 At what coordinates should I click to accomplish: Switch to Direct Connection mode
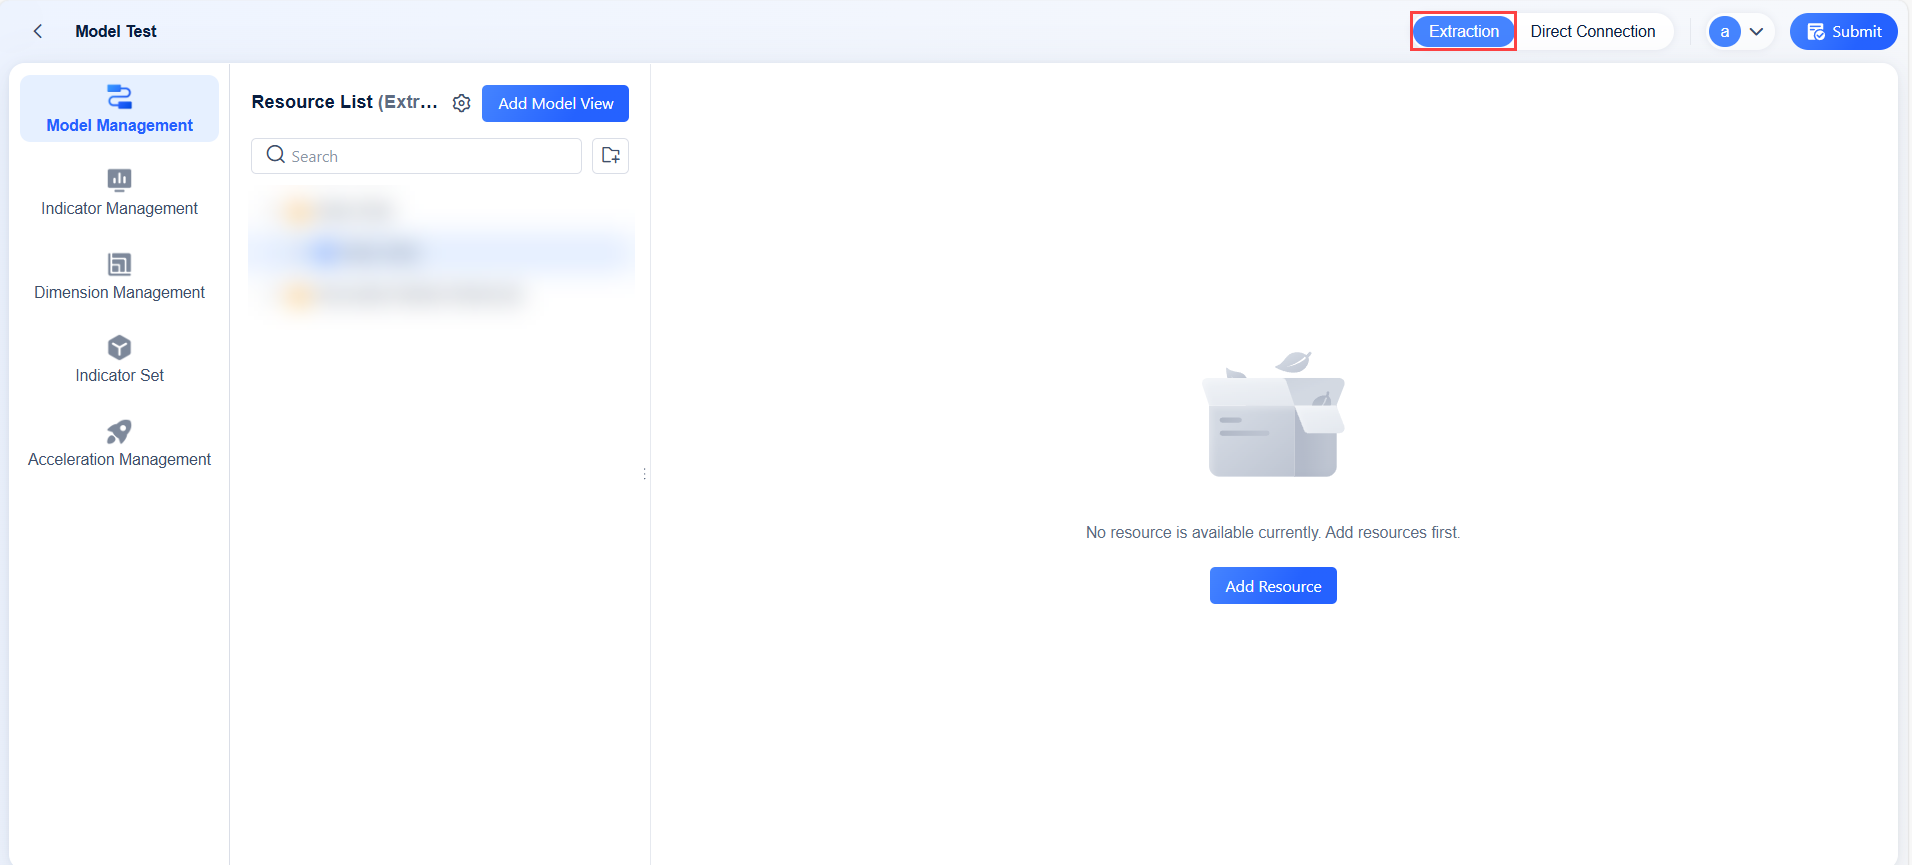tap(1592, 31)
